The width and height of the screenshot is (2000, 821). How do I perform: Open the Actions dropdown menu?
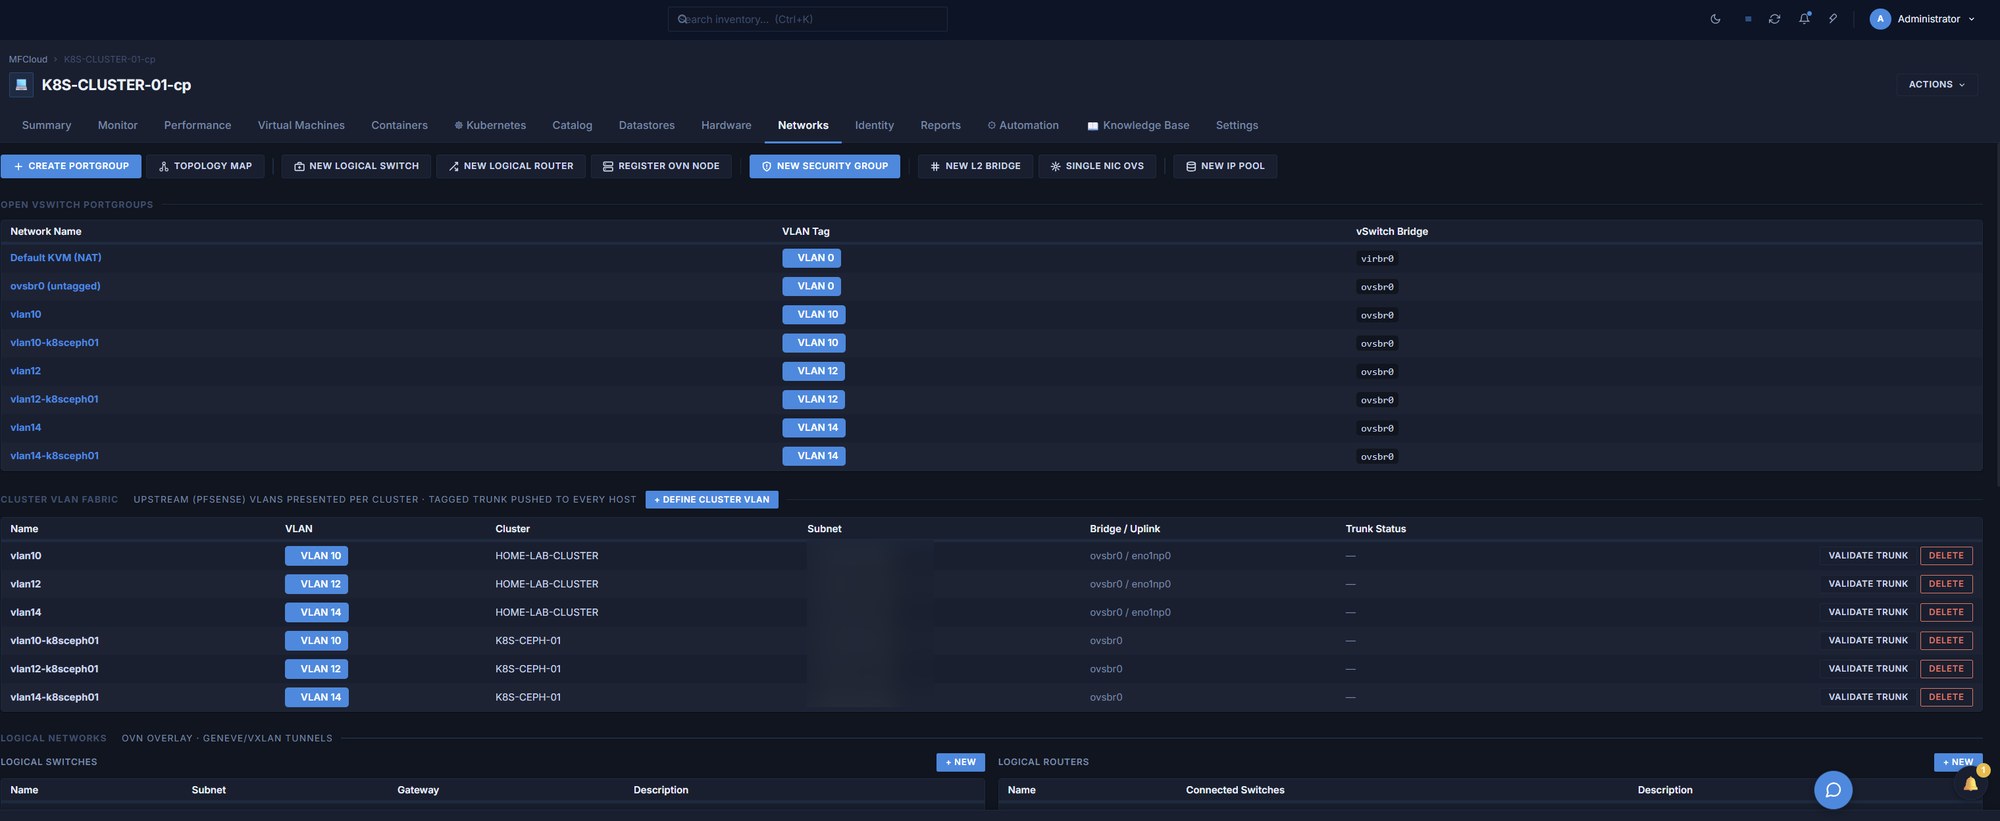(x=1937, y=85)
